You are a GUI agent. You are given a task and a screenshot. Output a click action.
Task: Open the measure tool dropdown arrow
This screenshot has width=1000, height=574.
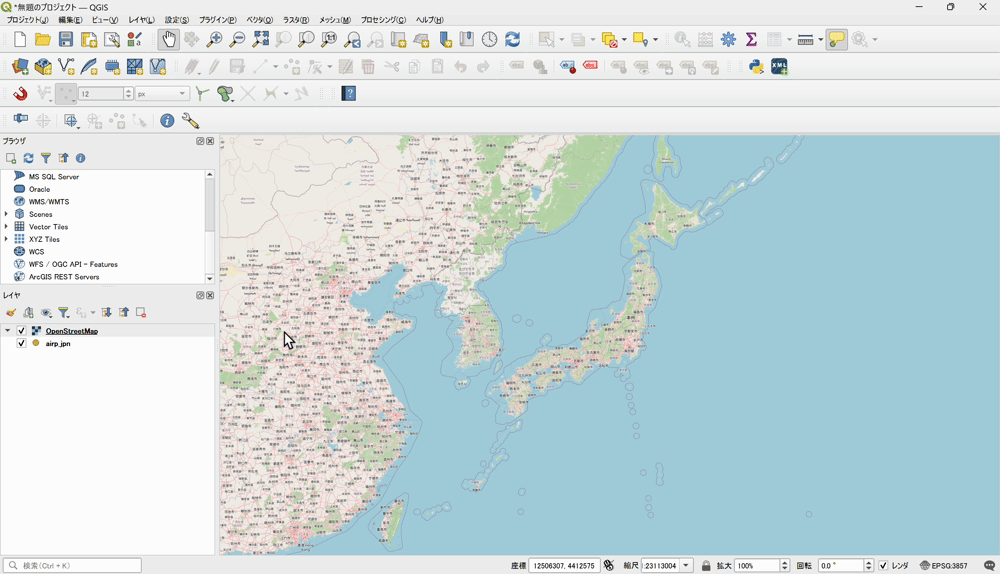tap(820, 40)
